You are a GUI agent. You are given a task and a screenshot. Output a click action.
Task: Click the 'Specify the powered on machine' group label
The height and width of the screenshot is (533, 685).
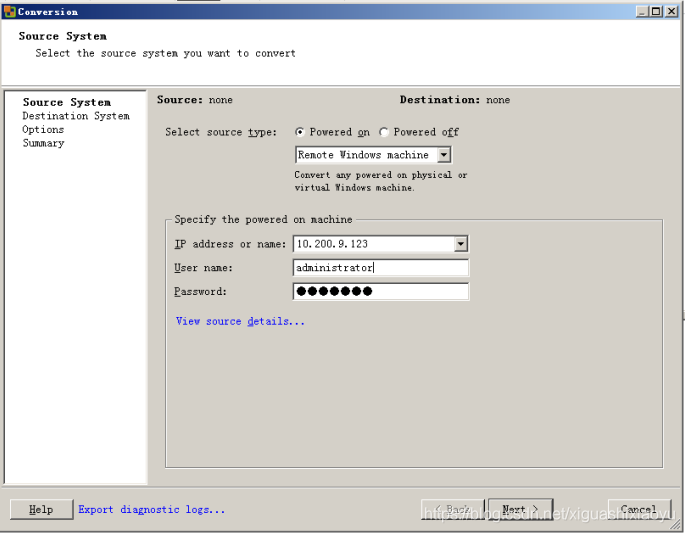[263, 219]
